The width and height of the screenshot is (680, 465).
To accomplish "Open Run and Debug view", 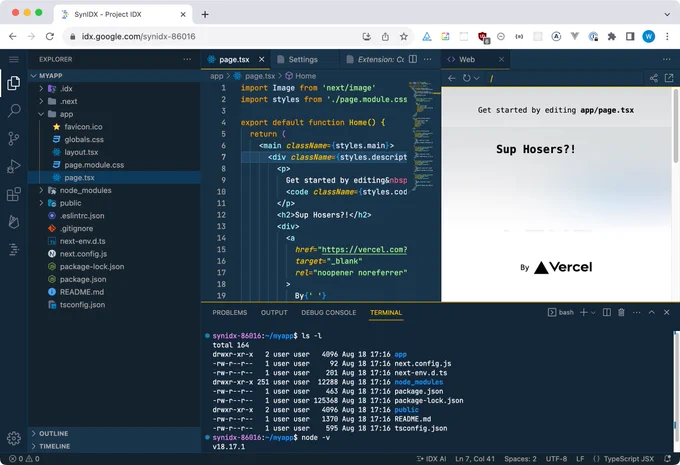I will click(x=13, y=166).
